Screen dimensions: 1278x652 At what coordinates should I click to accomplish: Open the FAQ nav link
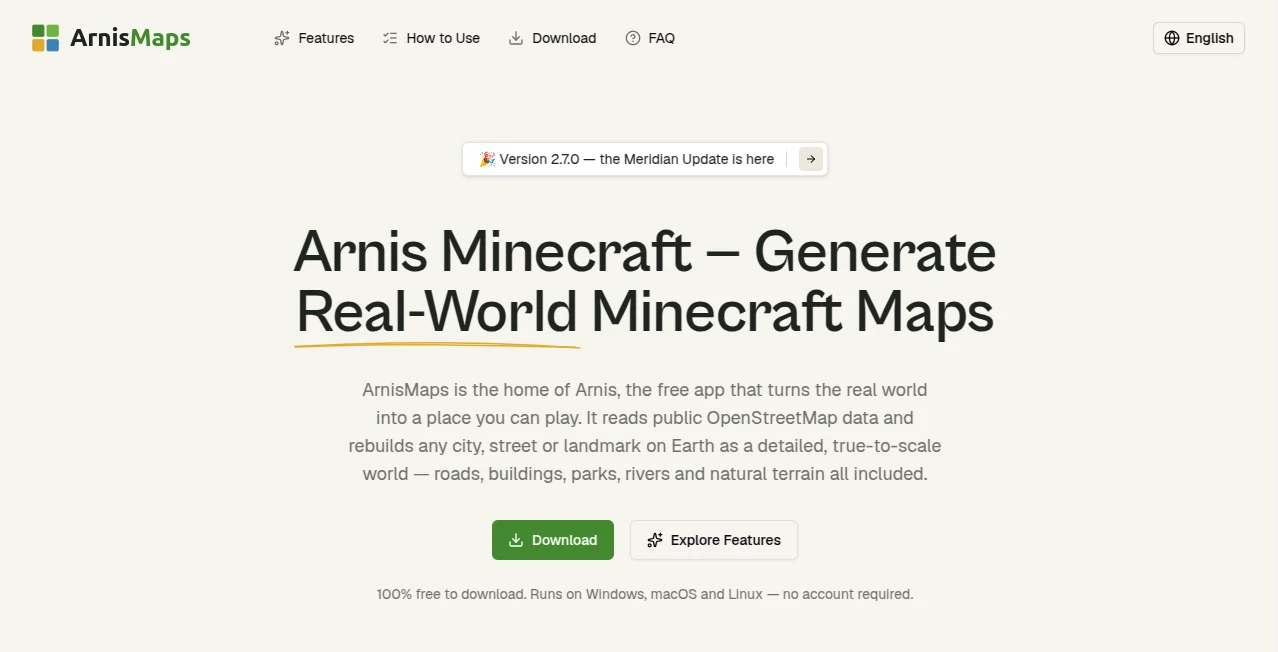(x=650, y=38)
